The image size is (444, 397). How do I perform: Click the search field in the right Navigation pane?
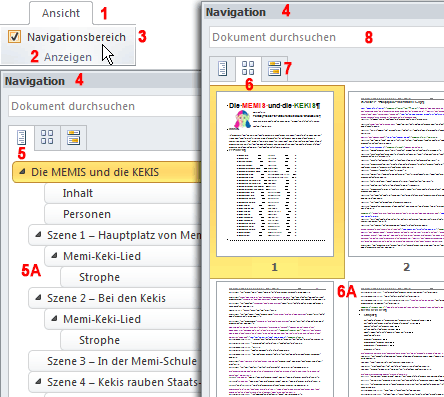(x=327, y=37)
